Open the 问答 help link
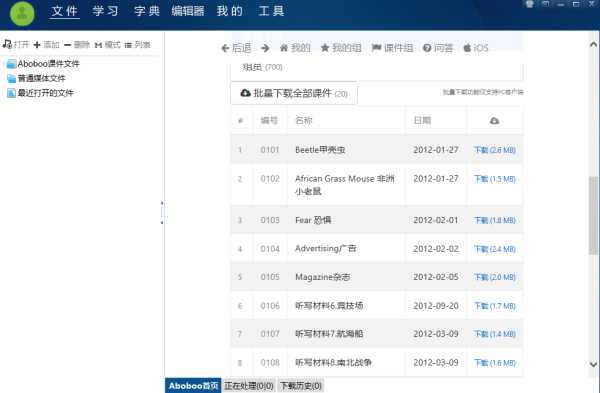Screen dimensions: 600x393 438,48
